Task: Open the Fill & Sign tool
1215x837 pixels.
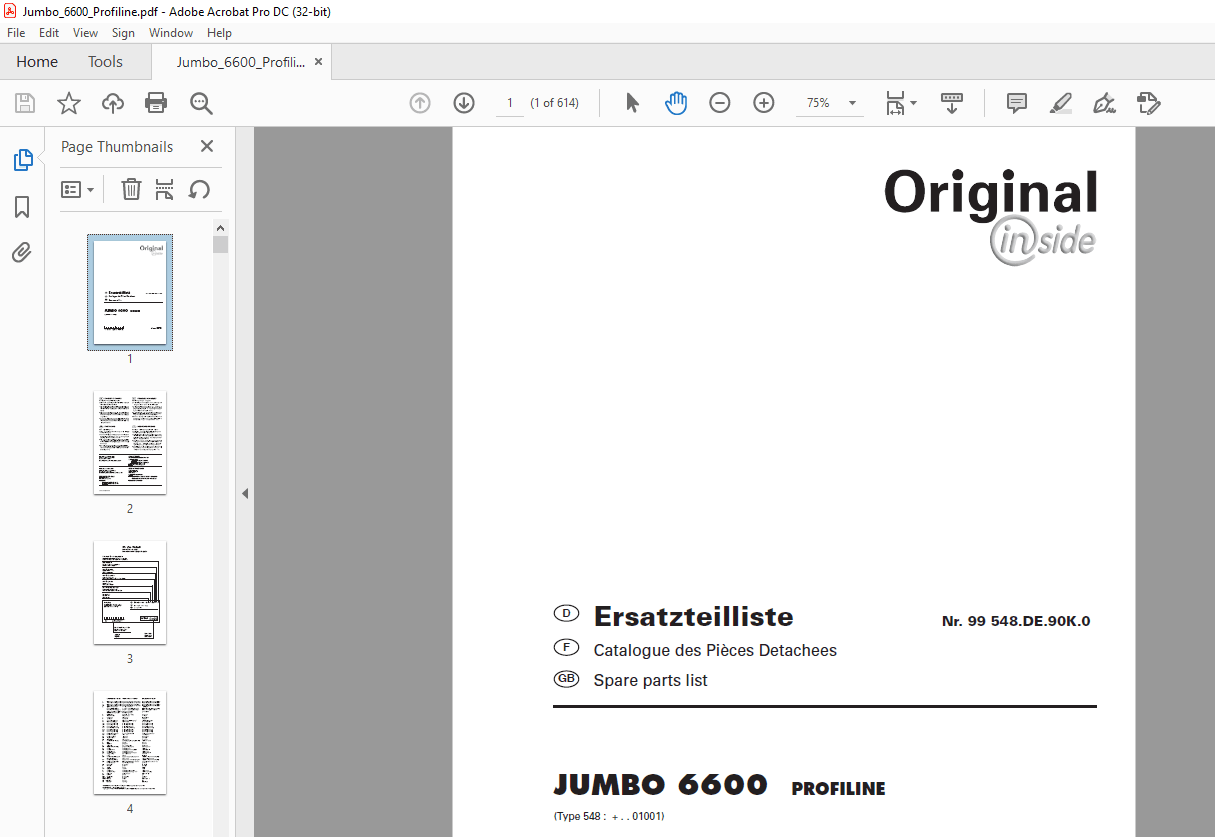Action: point(1148,103)
